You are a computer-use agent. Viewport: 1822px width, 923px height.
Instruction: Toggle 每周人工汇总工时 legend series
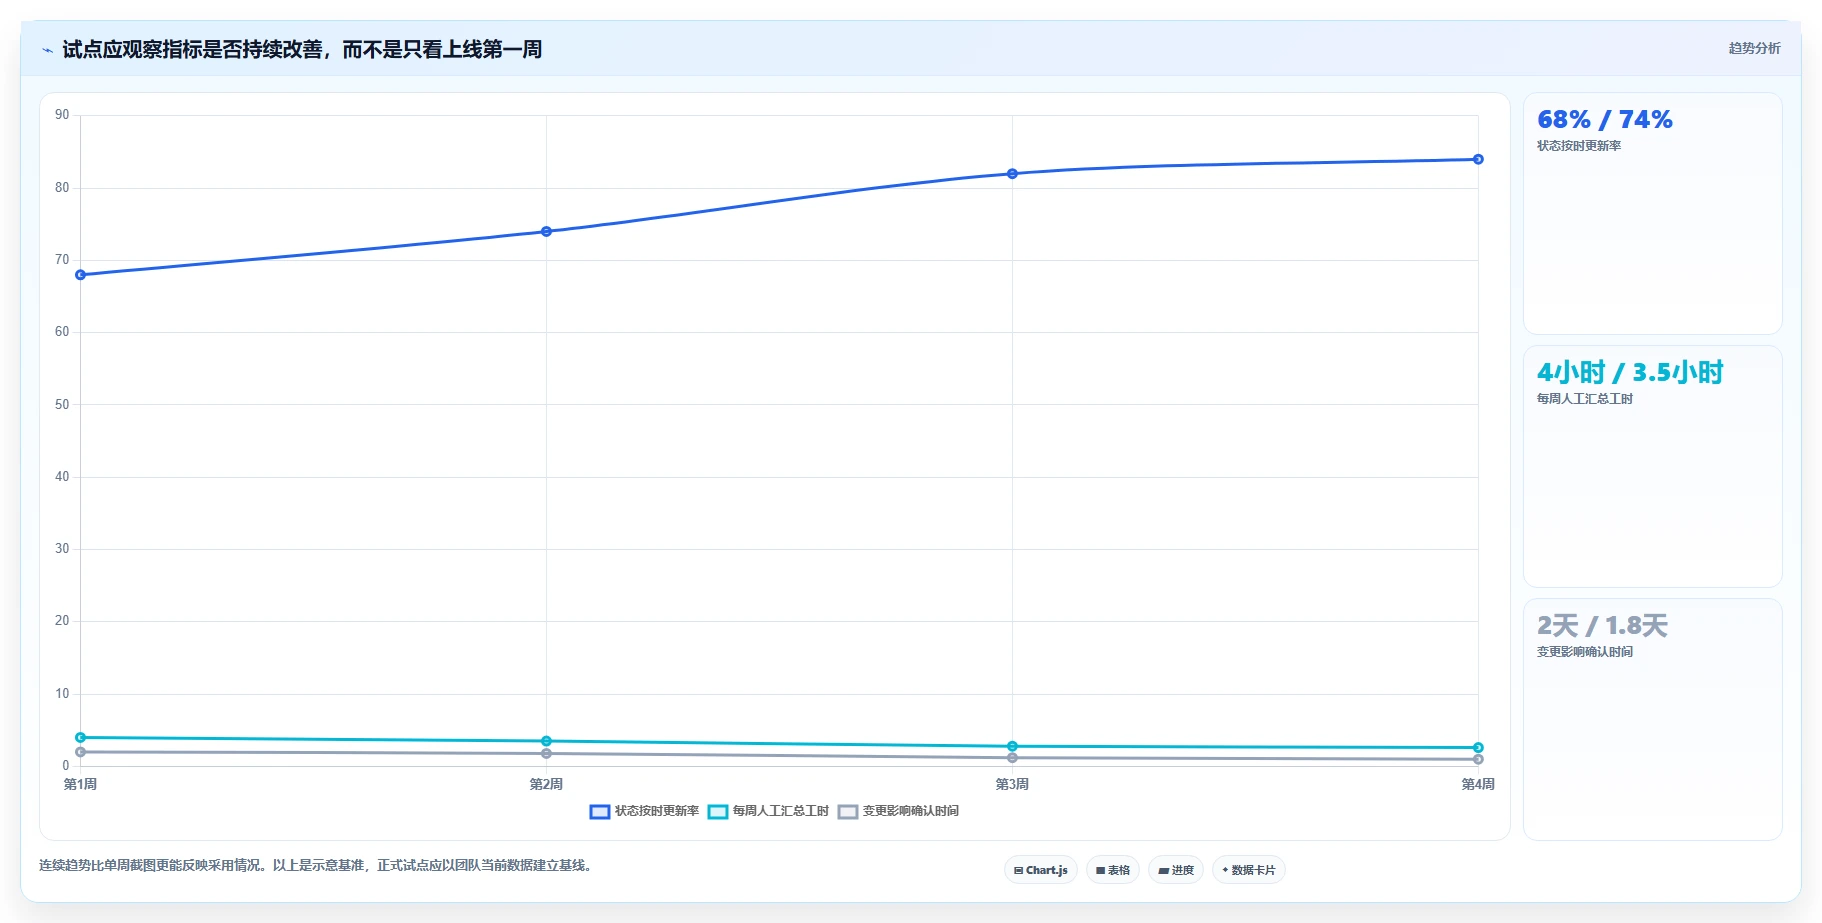click(x=769, y=811)
